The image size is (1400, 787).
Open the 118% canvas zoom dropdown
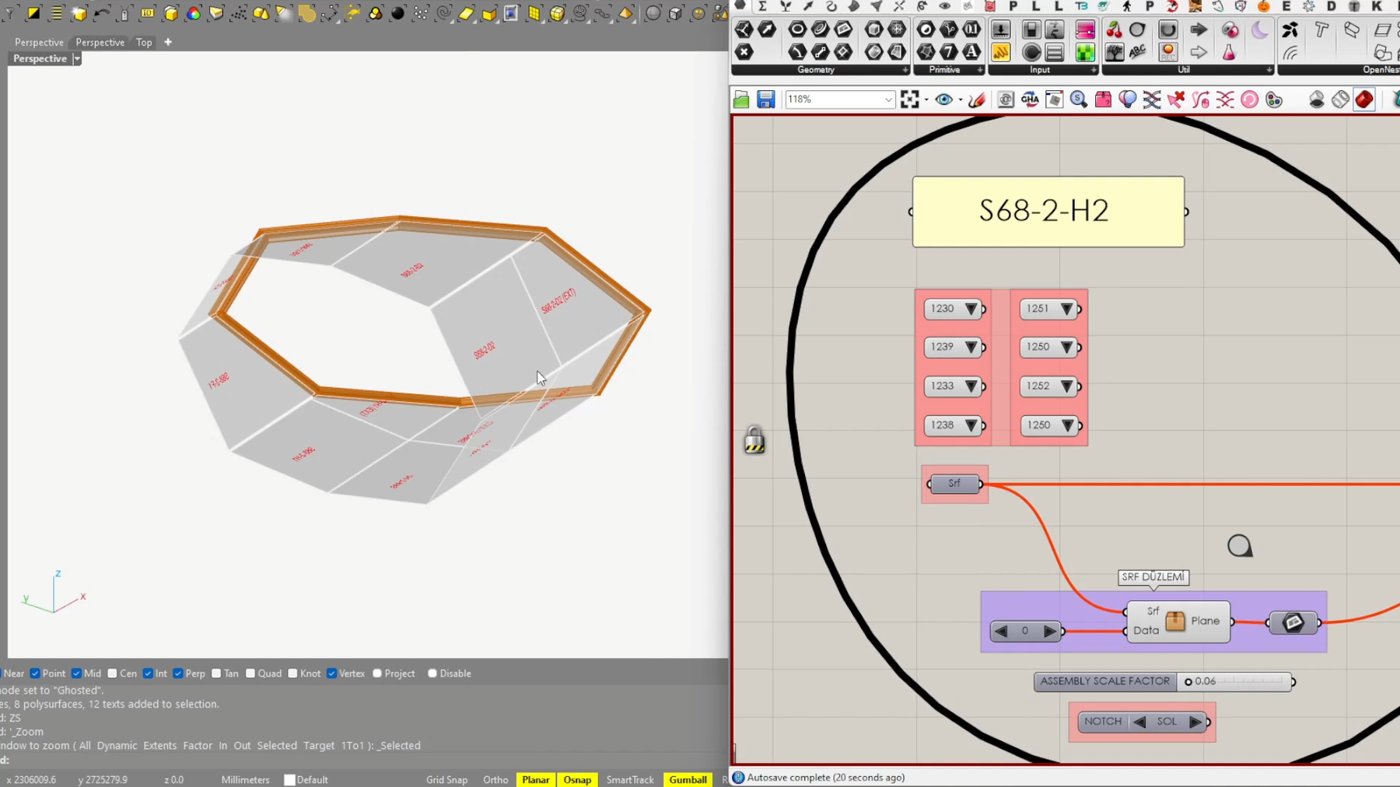(x=887, y=100)
